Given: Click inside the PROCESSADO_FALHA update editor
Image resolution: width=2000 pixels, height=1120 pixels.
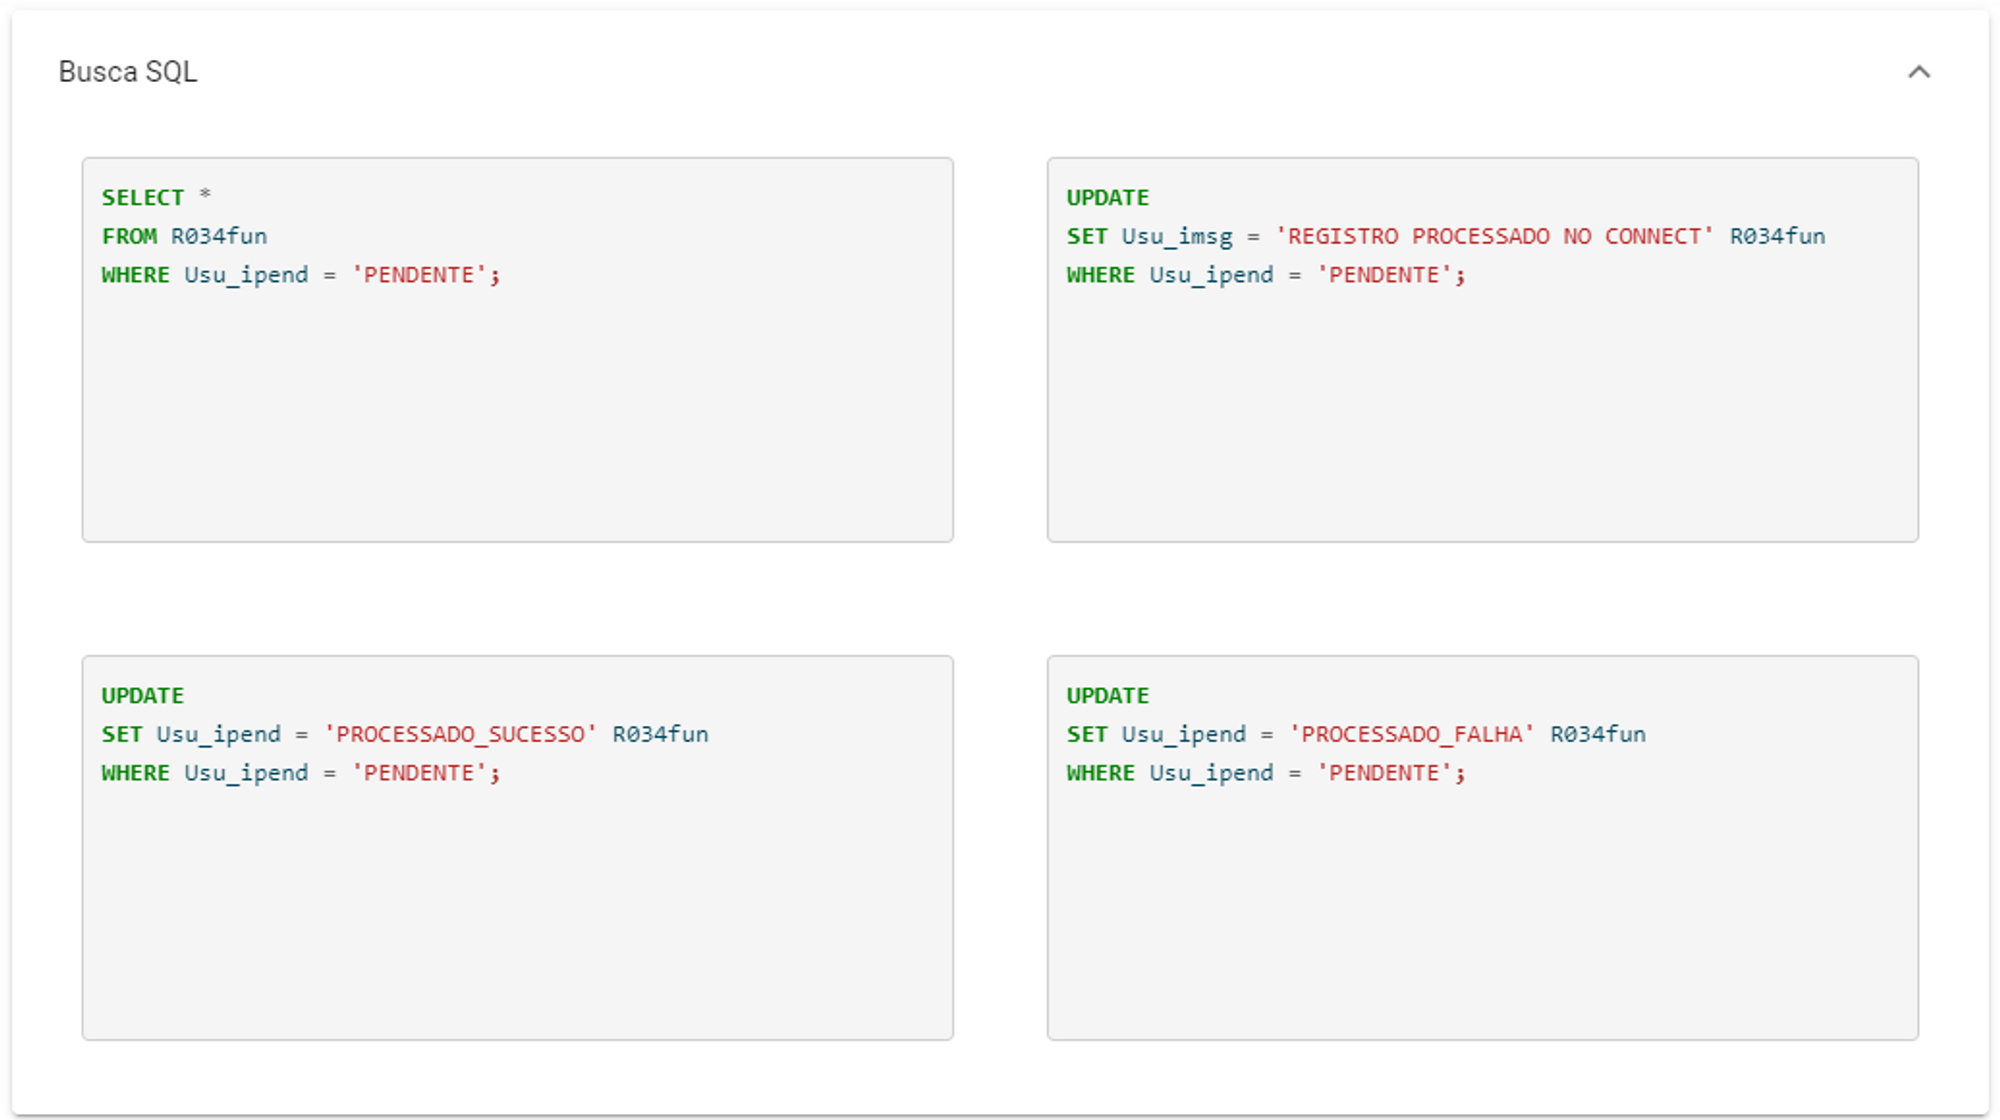Looking at the screenshot, I should 1482,910.
